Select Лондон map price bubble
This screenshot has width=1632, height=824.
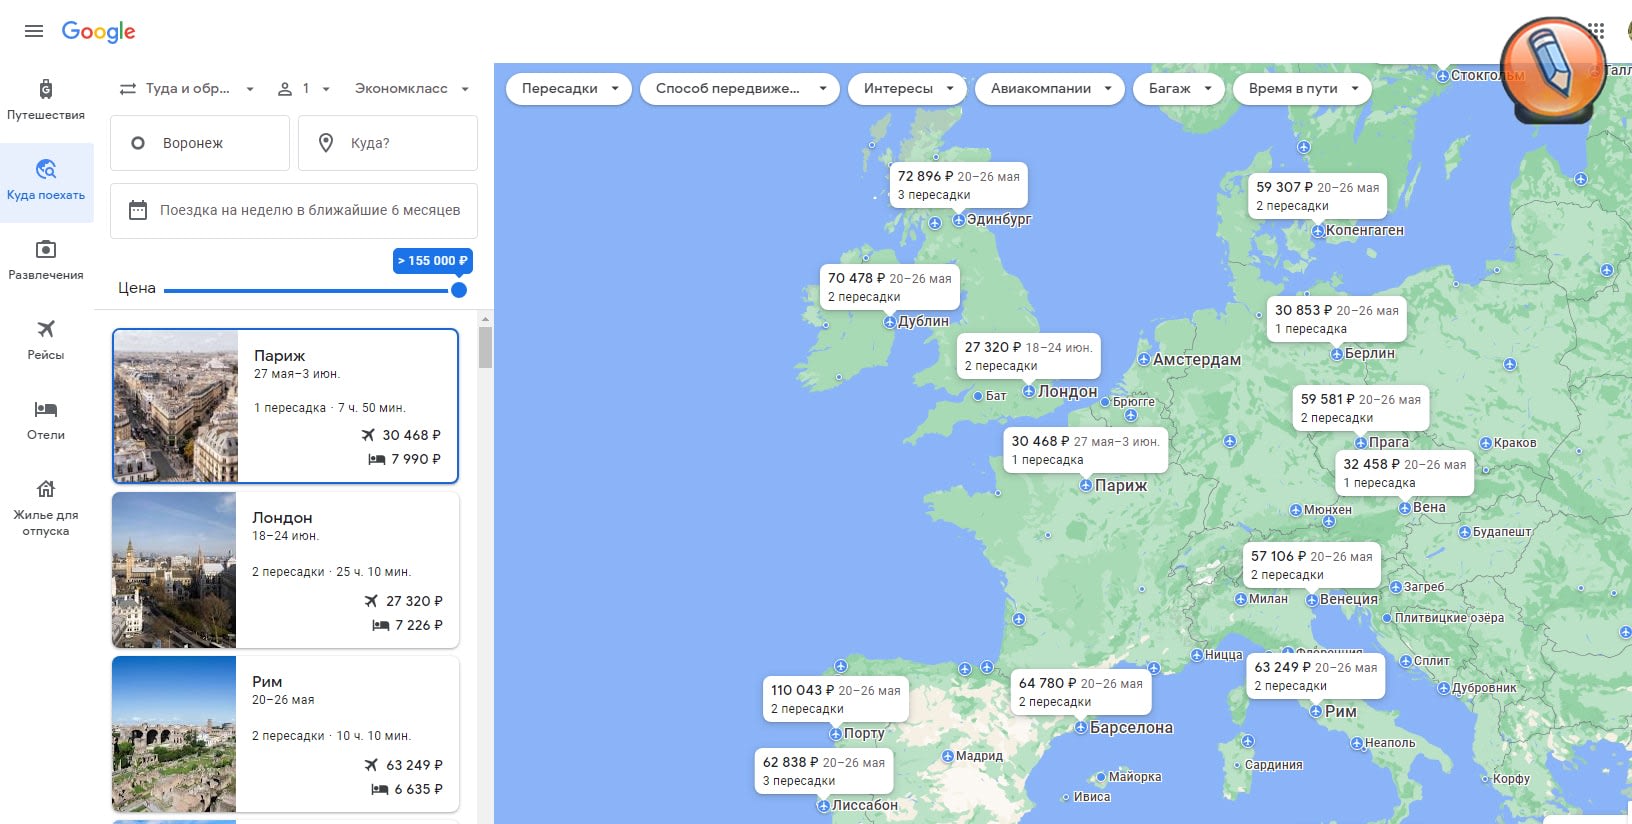coord(1028,356)
